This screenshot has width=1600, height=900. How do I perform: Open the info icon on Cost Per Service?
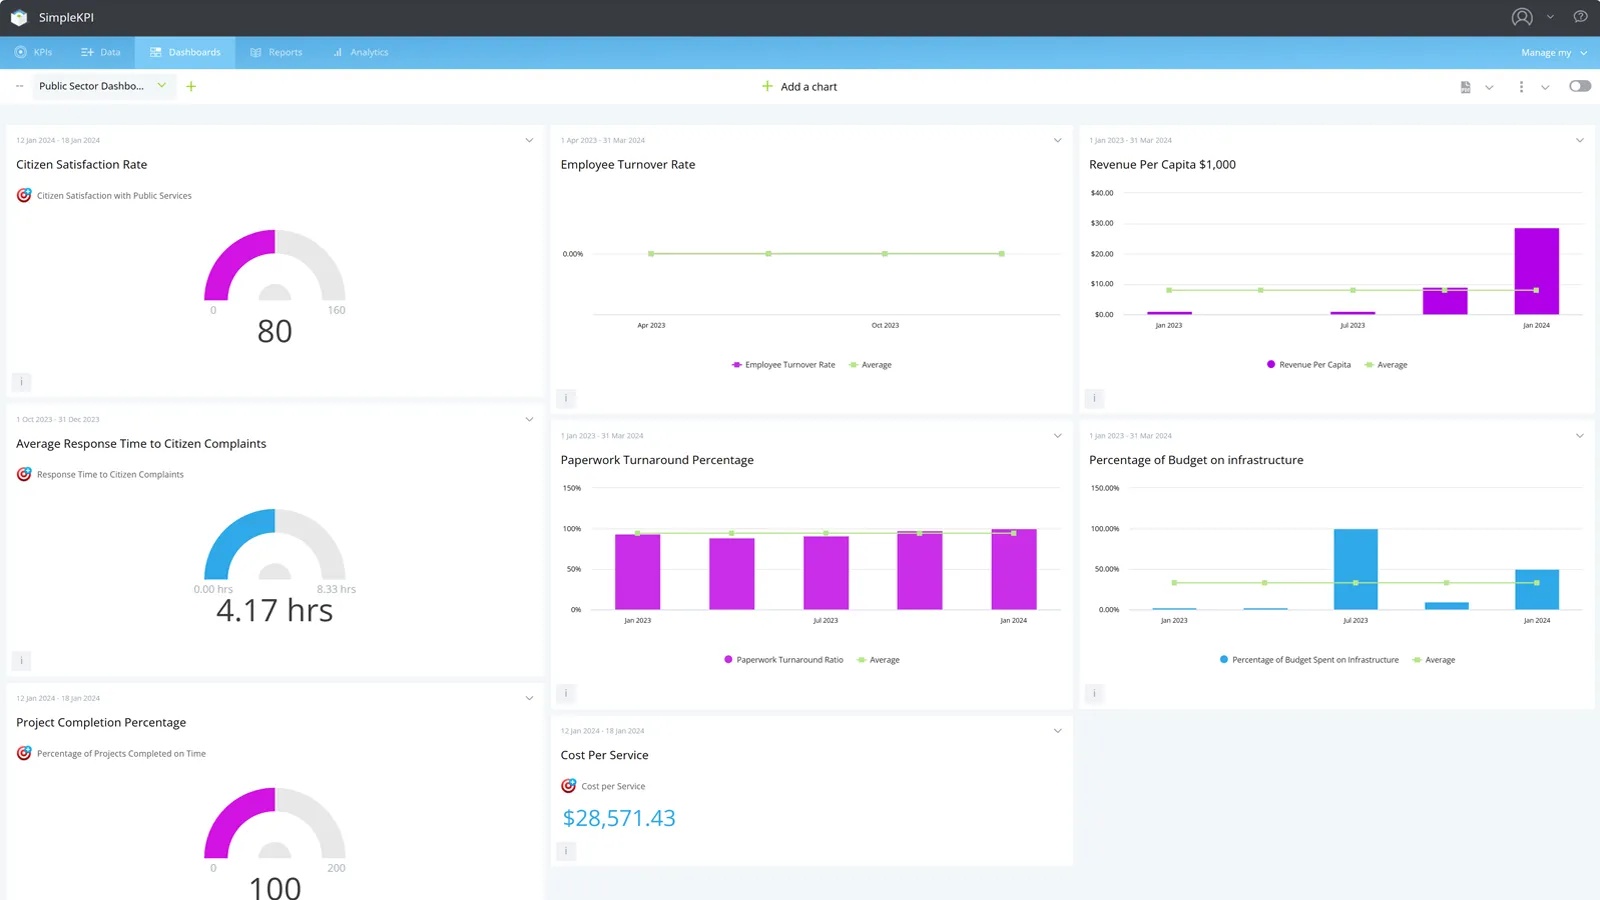[x=565, y=850]
